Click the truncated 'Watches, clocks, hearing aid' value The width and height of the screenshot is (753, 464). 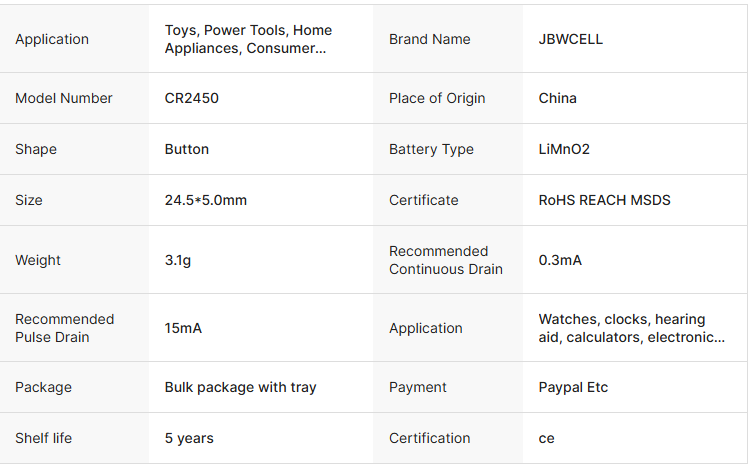coord(631,328)
